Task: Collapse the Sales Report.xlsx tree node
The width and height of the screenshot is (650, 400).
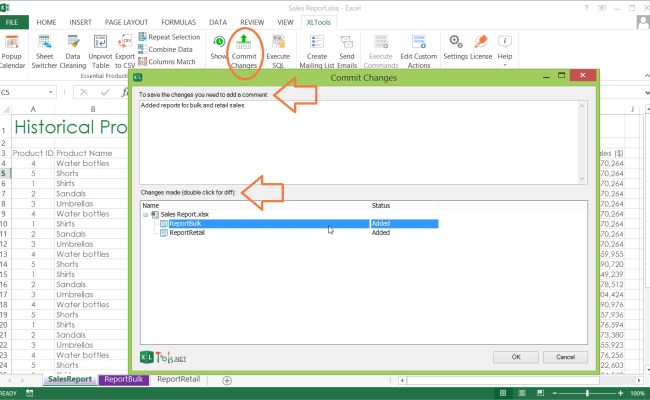Action: (146, 215)
